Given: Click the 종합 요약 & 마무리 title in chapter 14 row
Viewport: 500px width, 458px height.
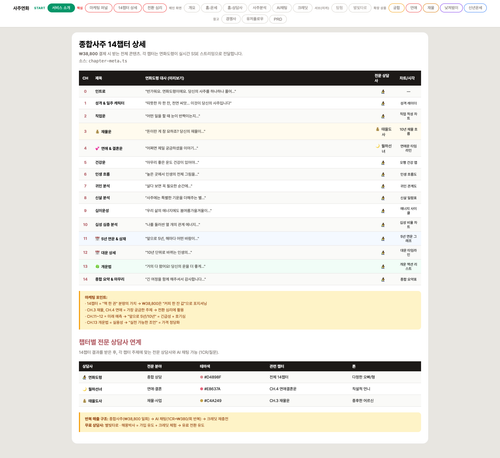Looking at the screenshot, I should pos(110,279).
